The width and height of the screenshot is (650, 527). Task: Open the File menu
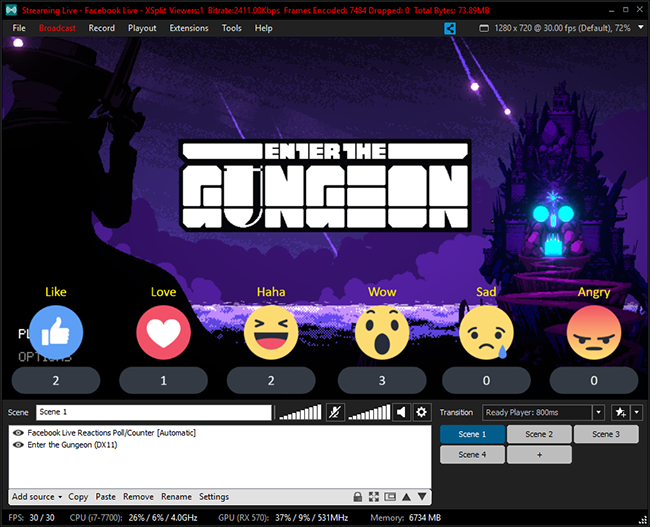(x=19, y=28)
